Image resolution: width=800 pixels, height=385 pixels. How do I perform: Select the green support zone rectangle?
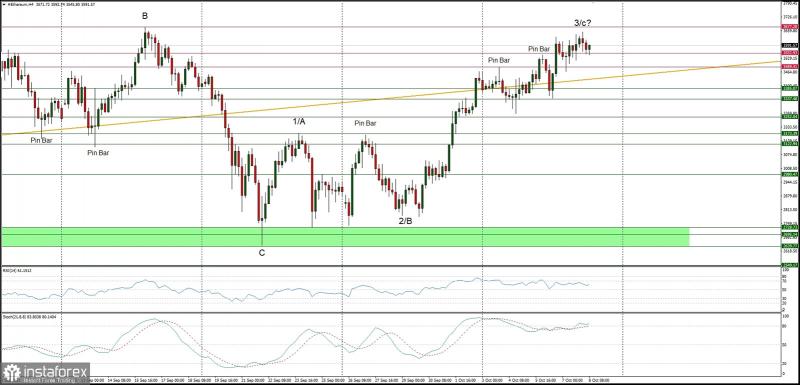pyautogui.click(x=345, y=237)
